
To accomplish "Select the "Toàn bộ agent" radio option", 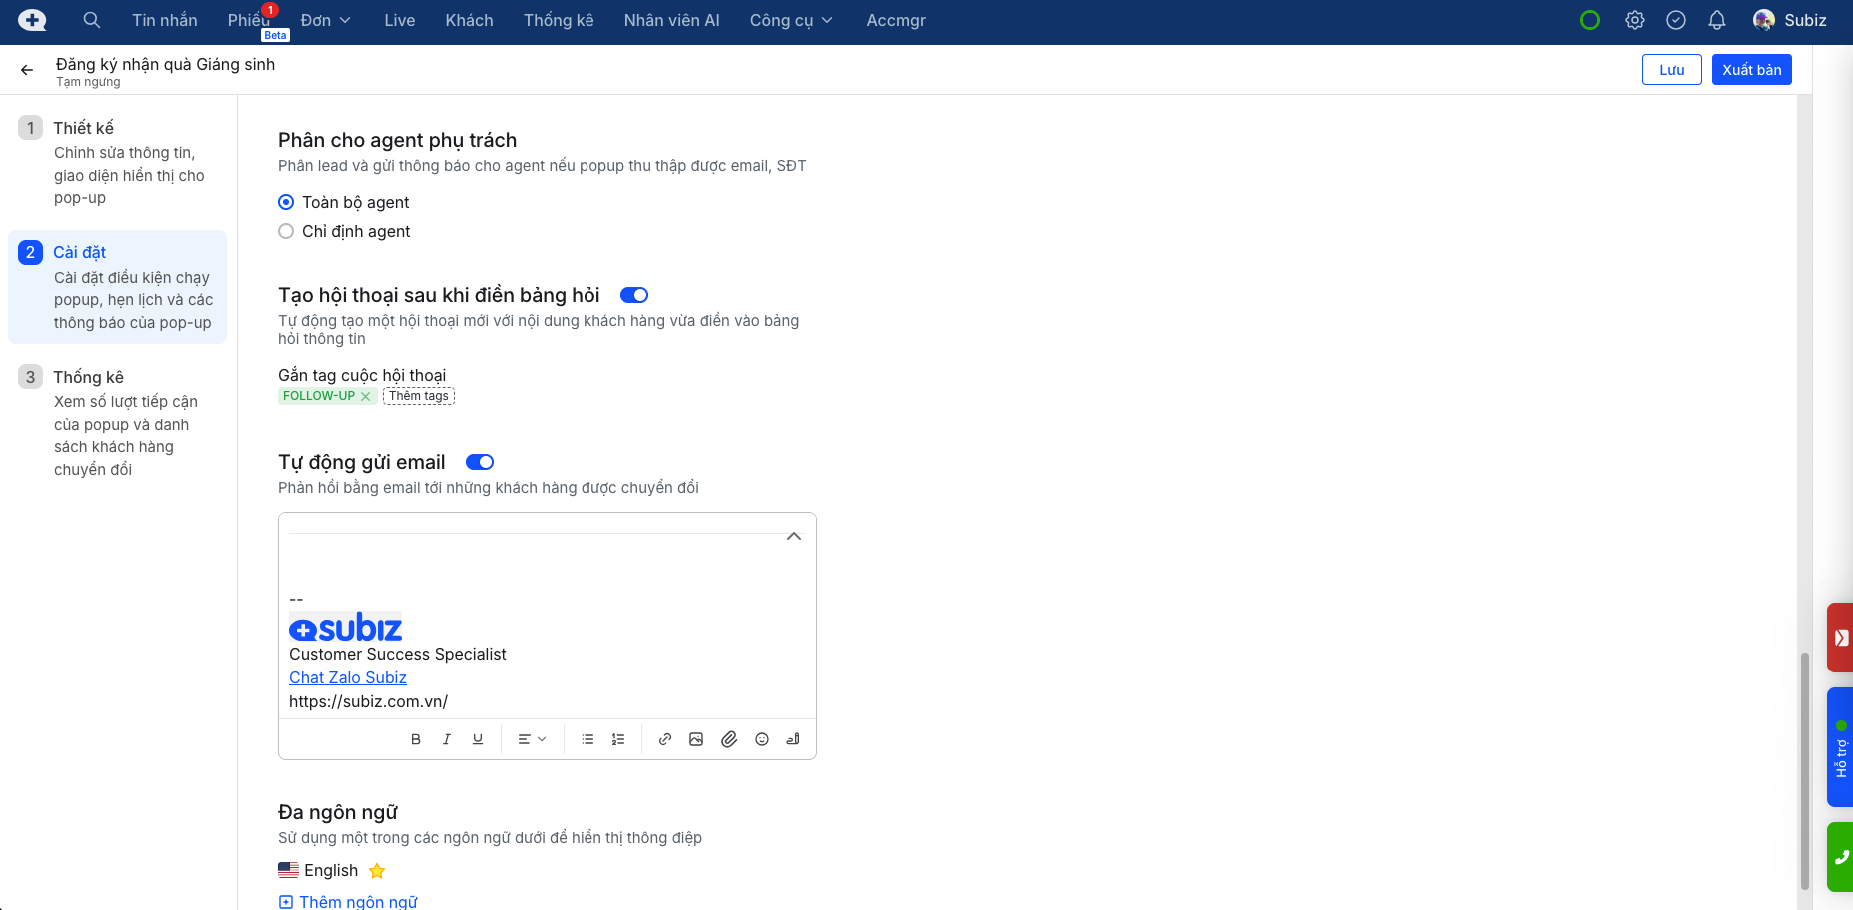I will (x=286, y=202).
